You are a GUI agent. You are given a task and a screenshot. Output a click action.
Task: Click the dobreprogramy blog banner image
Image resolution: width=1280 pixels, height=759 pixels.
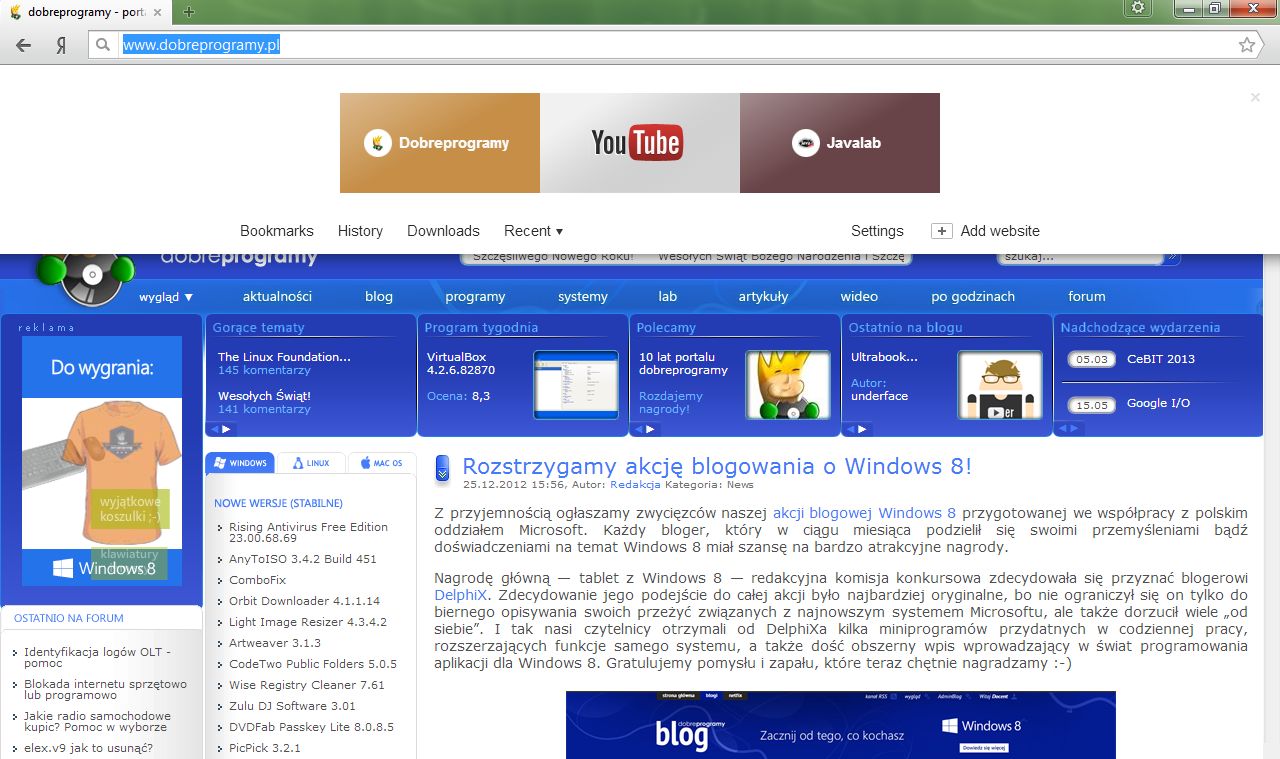point(840,725)
